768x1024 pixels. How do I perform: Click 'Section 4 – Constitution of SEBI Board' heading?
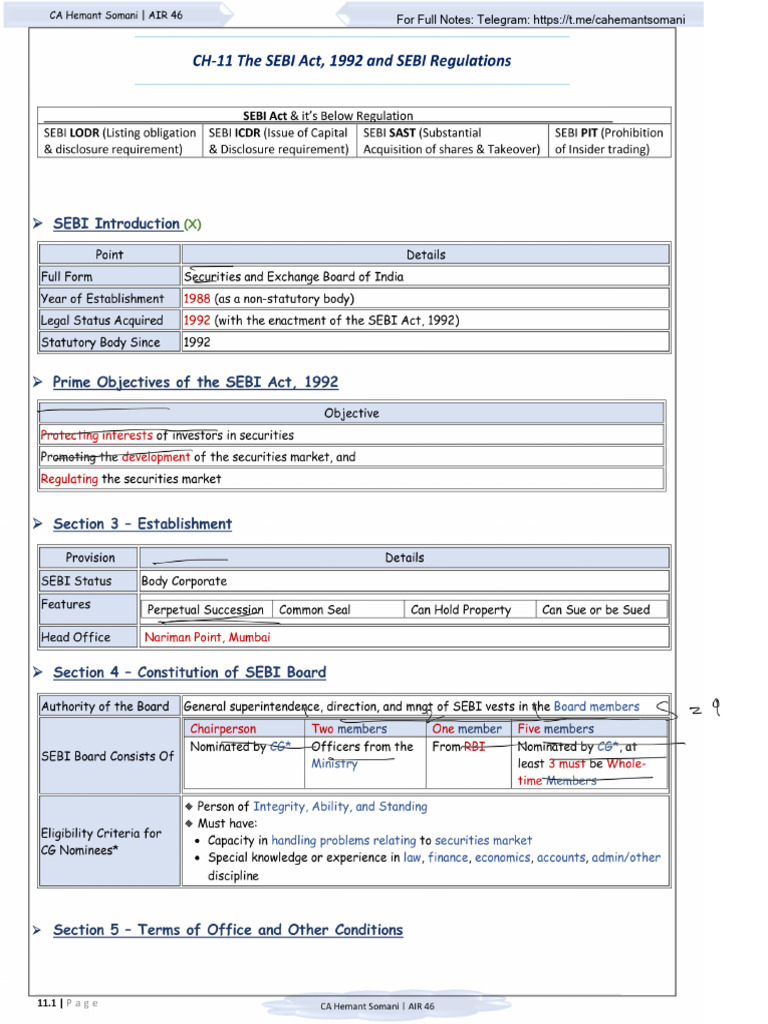pos(189,672)
